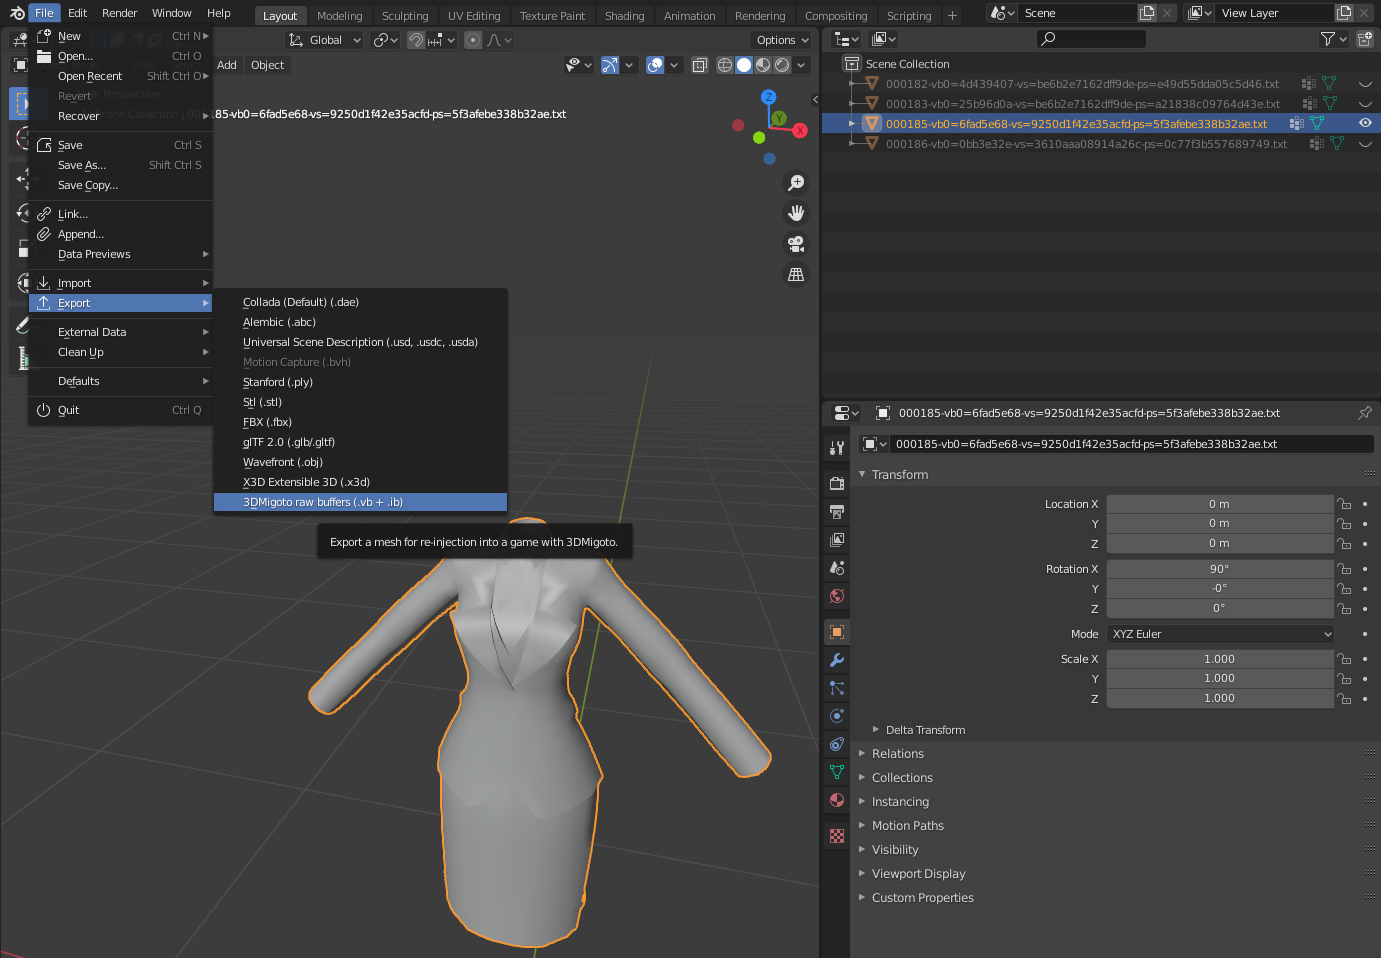Open the Object properties tab
The image size is (1381, 958).
[837, 632]
